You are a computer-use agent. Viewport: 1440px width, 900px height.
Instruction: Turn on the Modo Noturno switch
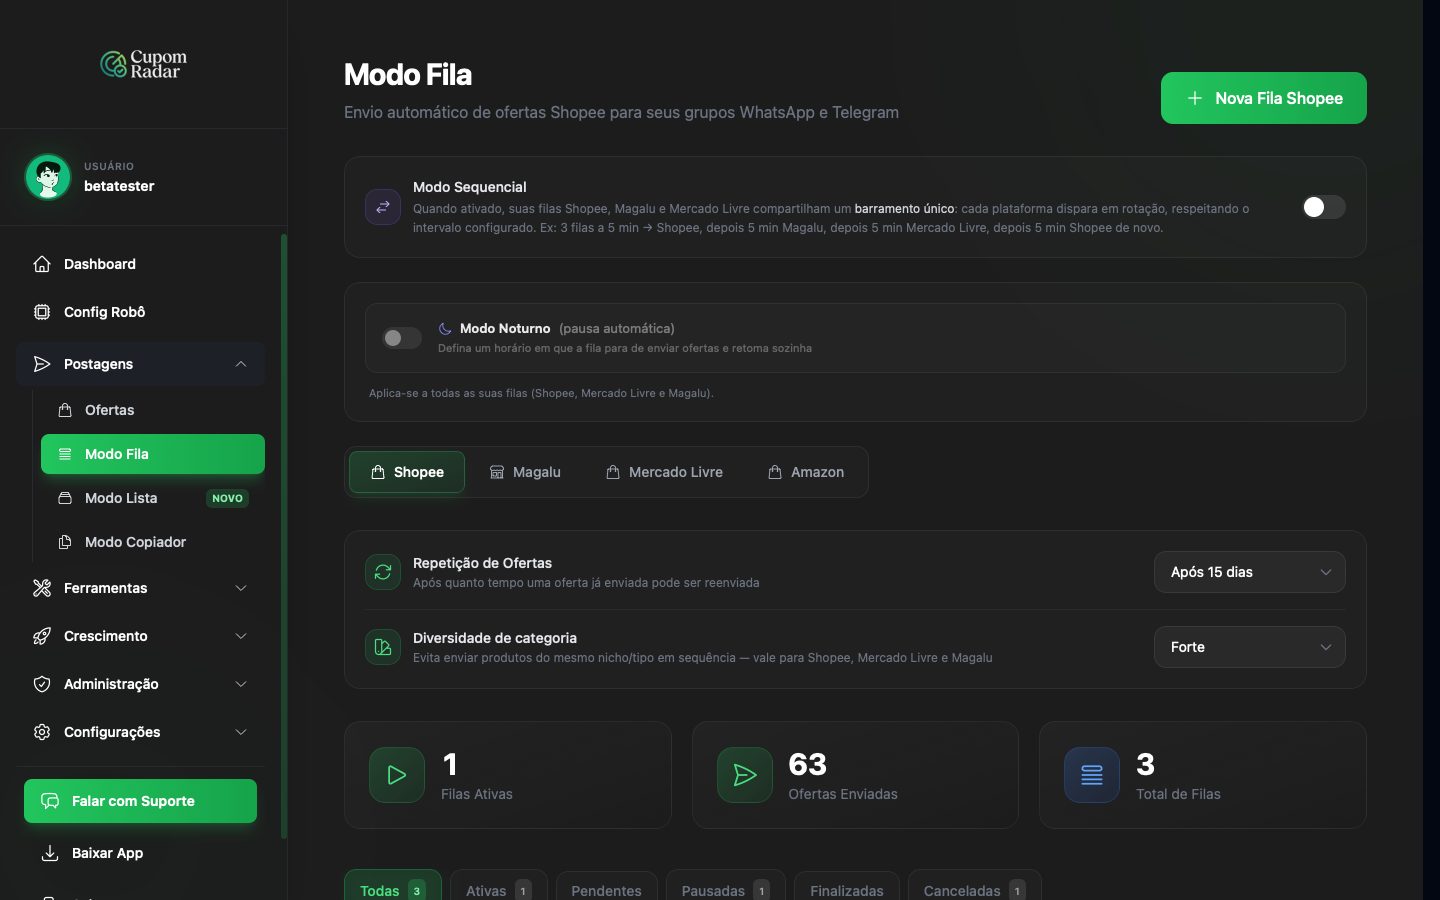point(402,338)
